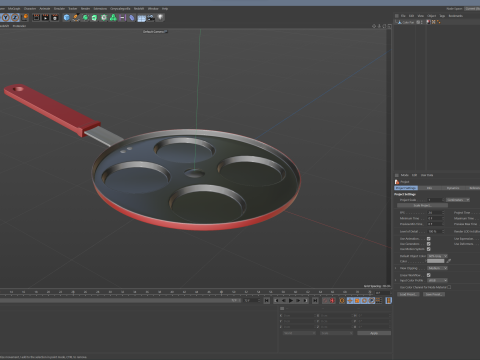
Task: Click the coordinate system toggle icon
Action: click(x=24, y=18)
